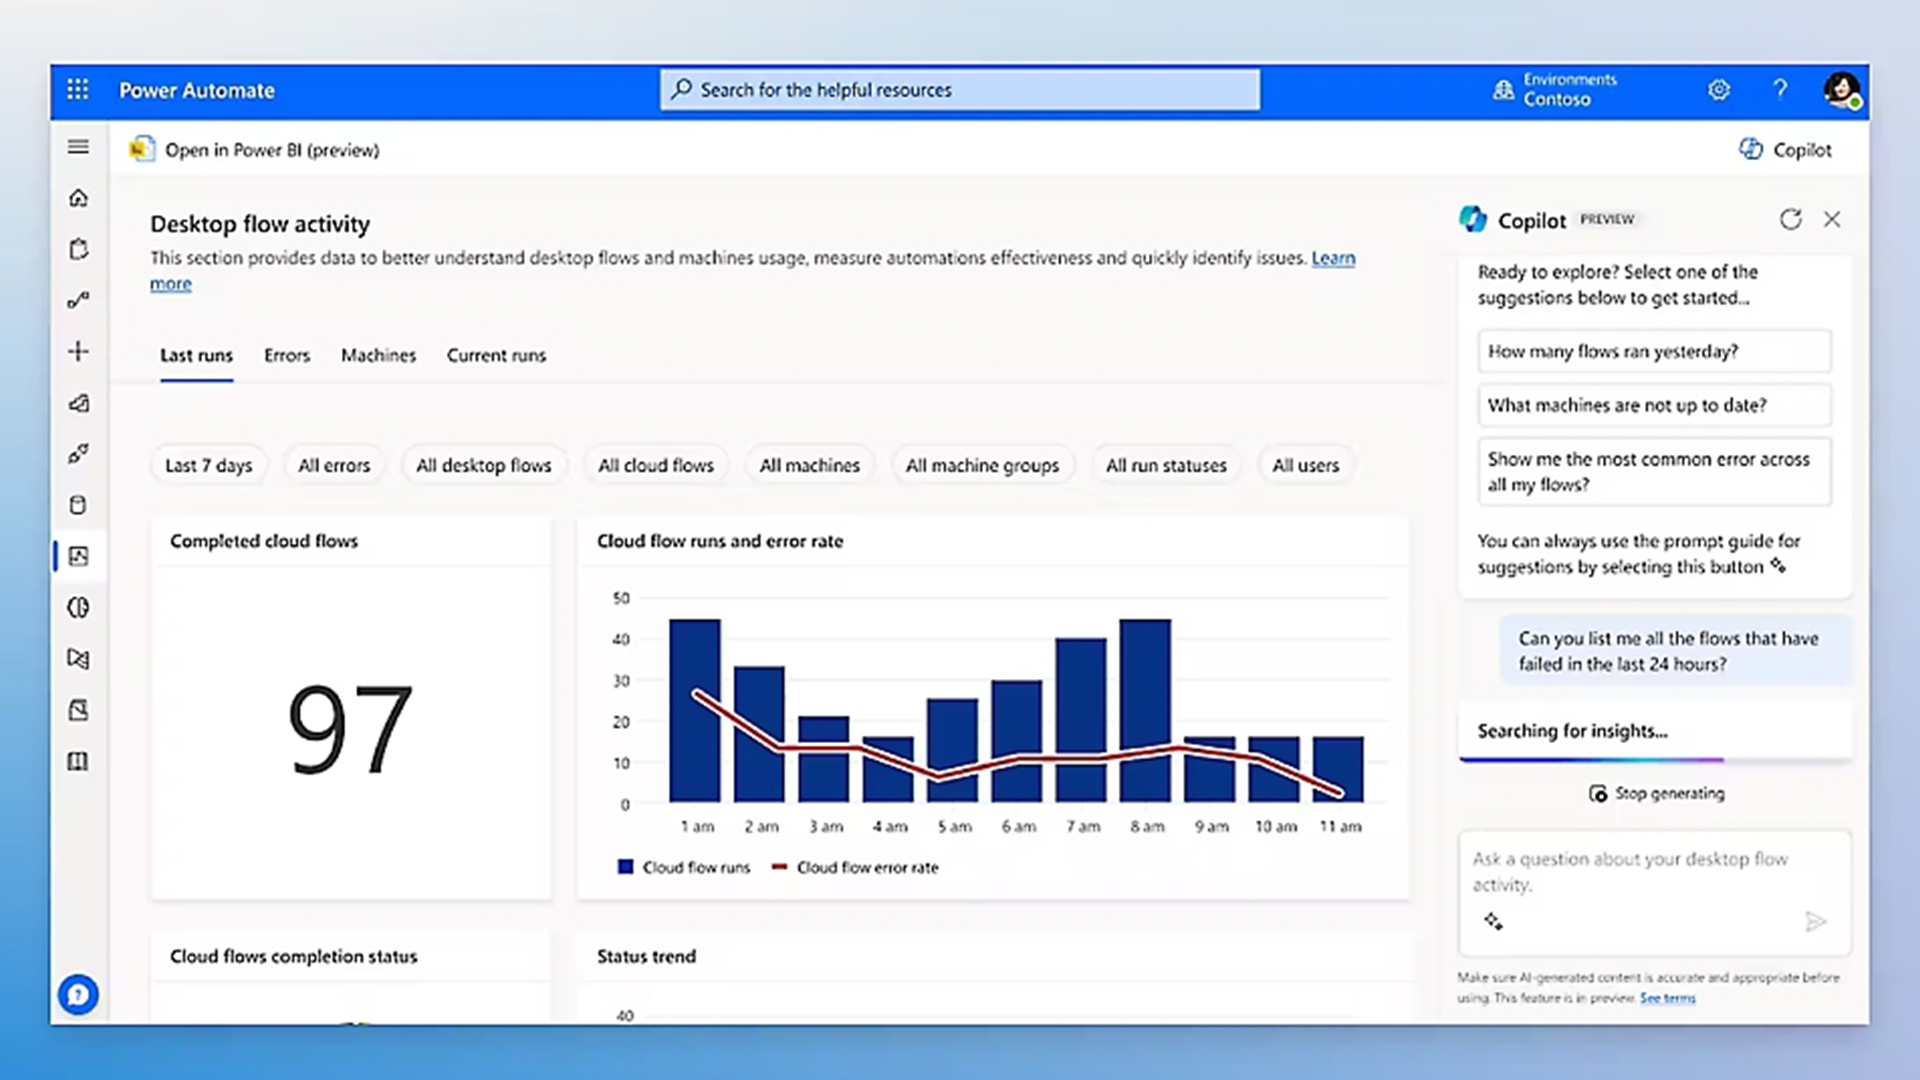
Task: Open the All machines filter
Action: tap(810, 465)
